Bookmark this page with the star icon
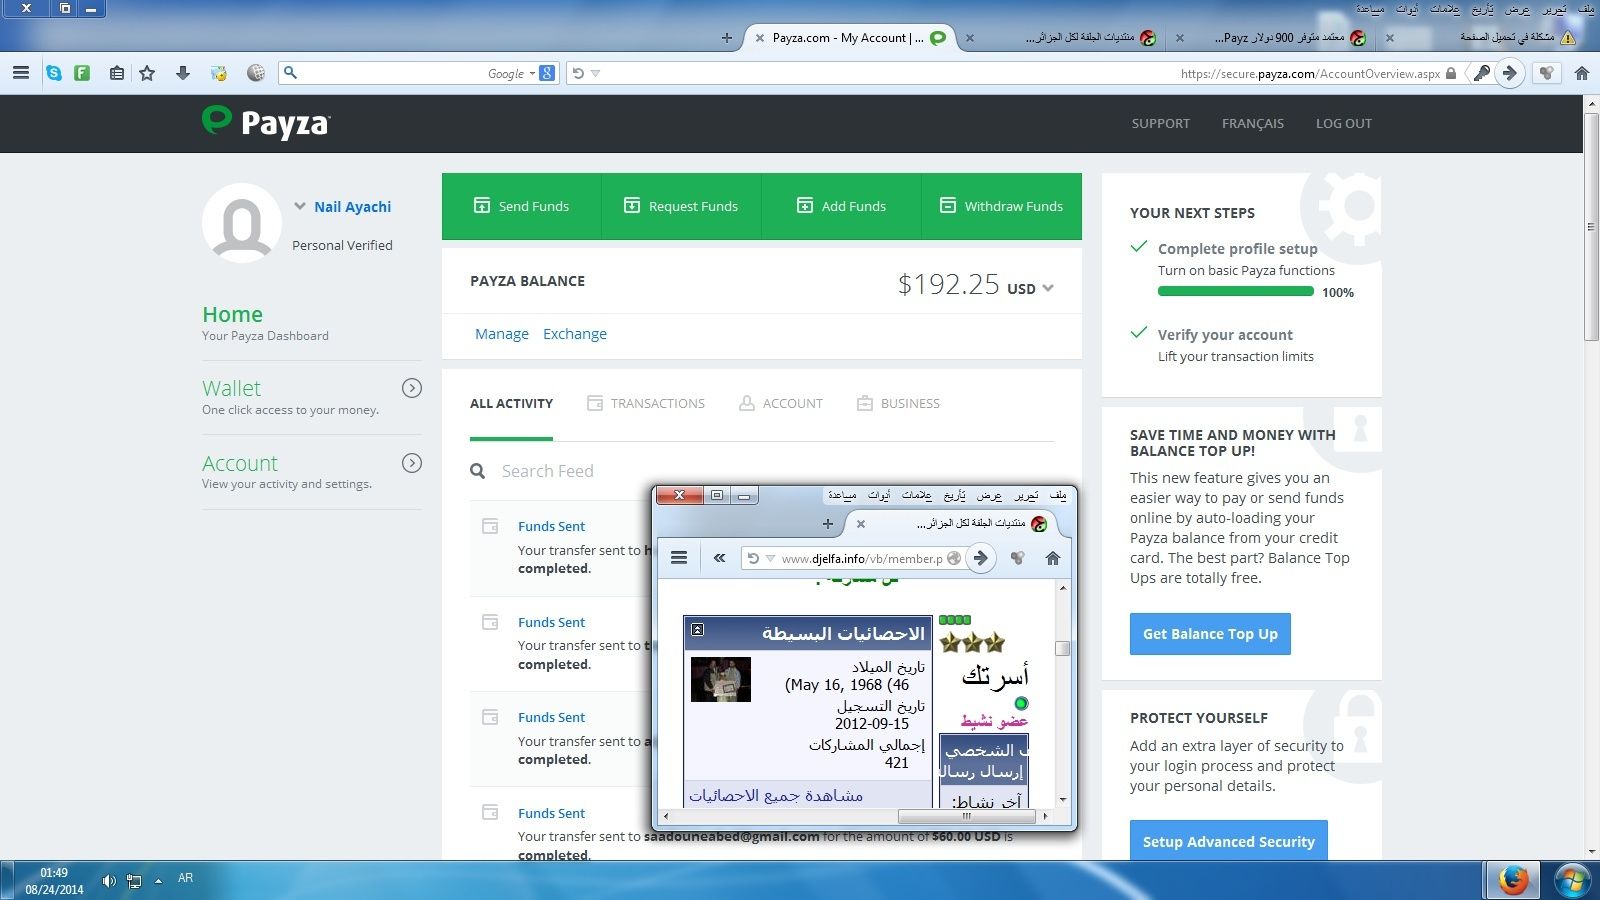 [x=147, y=73]
